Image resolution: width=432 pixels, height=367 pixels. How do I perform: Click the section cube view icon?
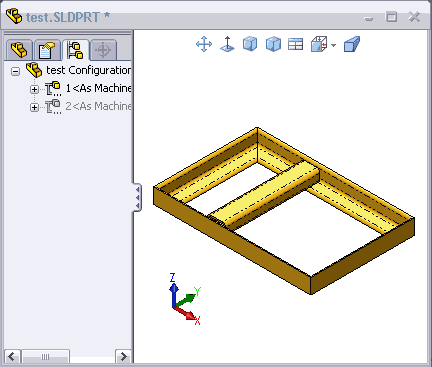[319, 44]
